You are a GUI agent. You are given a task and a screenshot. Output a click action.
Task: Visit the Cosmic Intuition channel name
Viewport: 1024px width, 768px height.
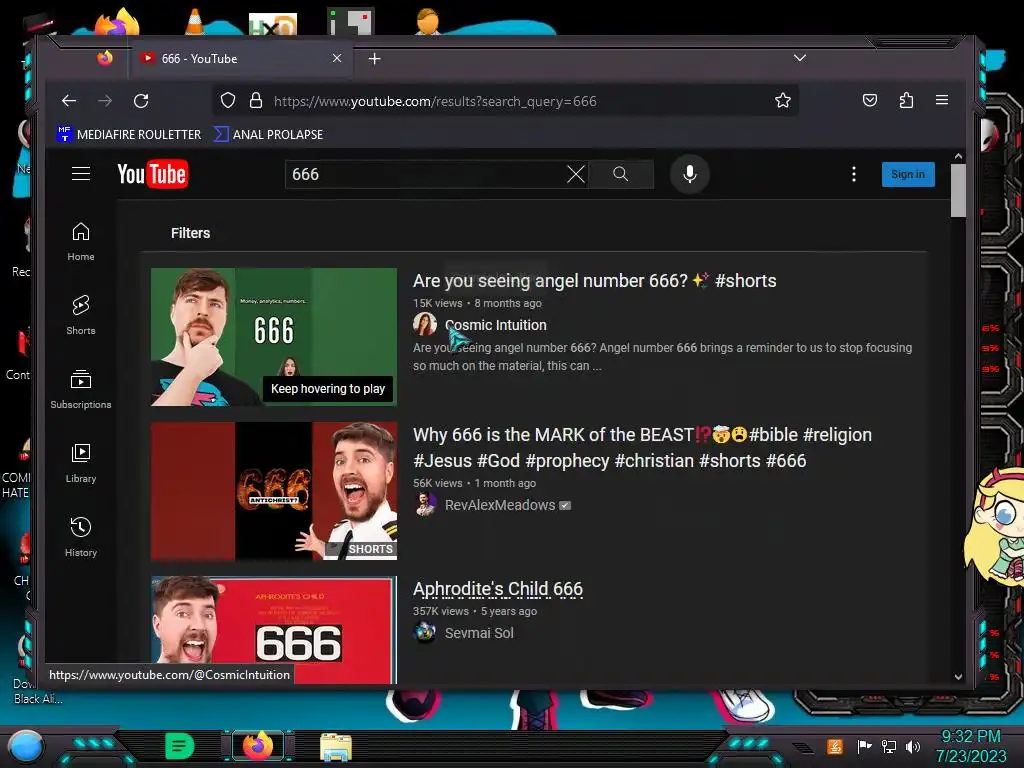click(496, 325)
